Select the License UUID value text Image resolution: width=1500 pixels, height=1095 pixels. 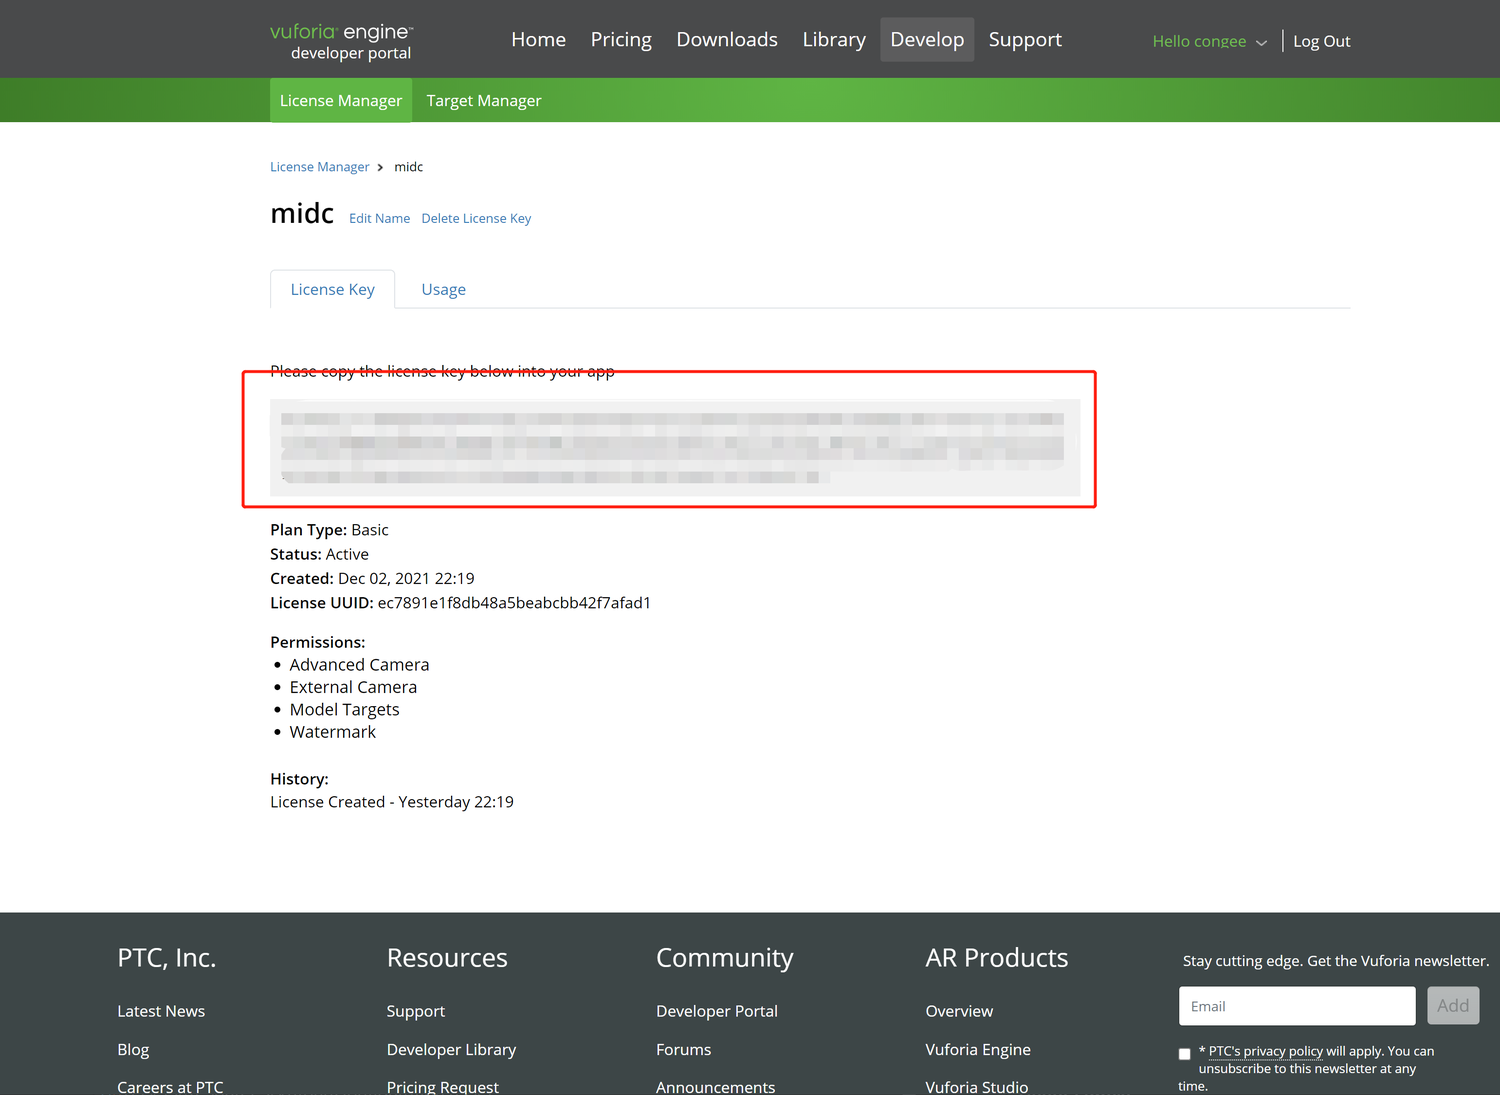[514, 603]
